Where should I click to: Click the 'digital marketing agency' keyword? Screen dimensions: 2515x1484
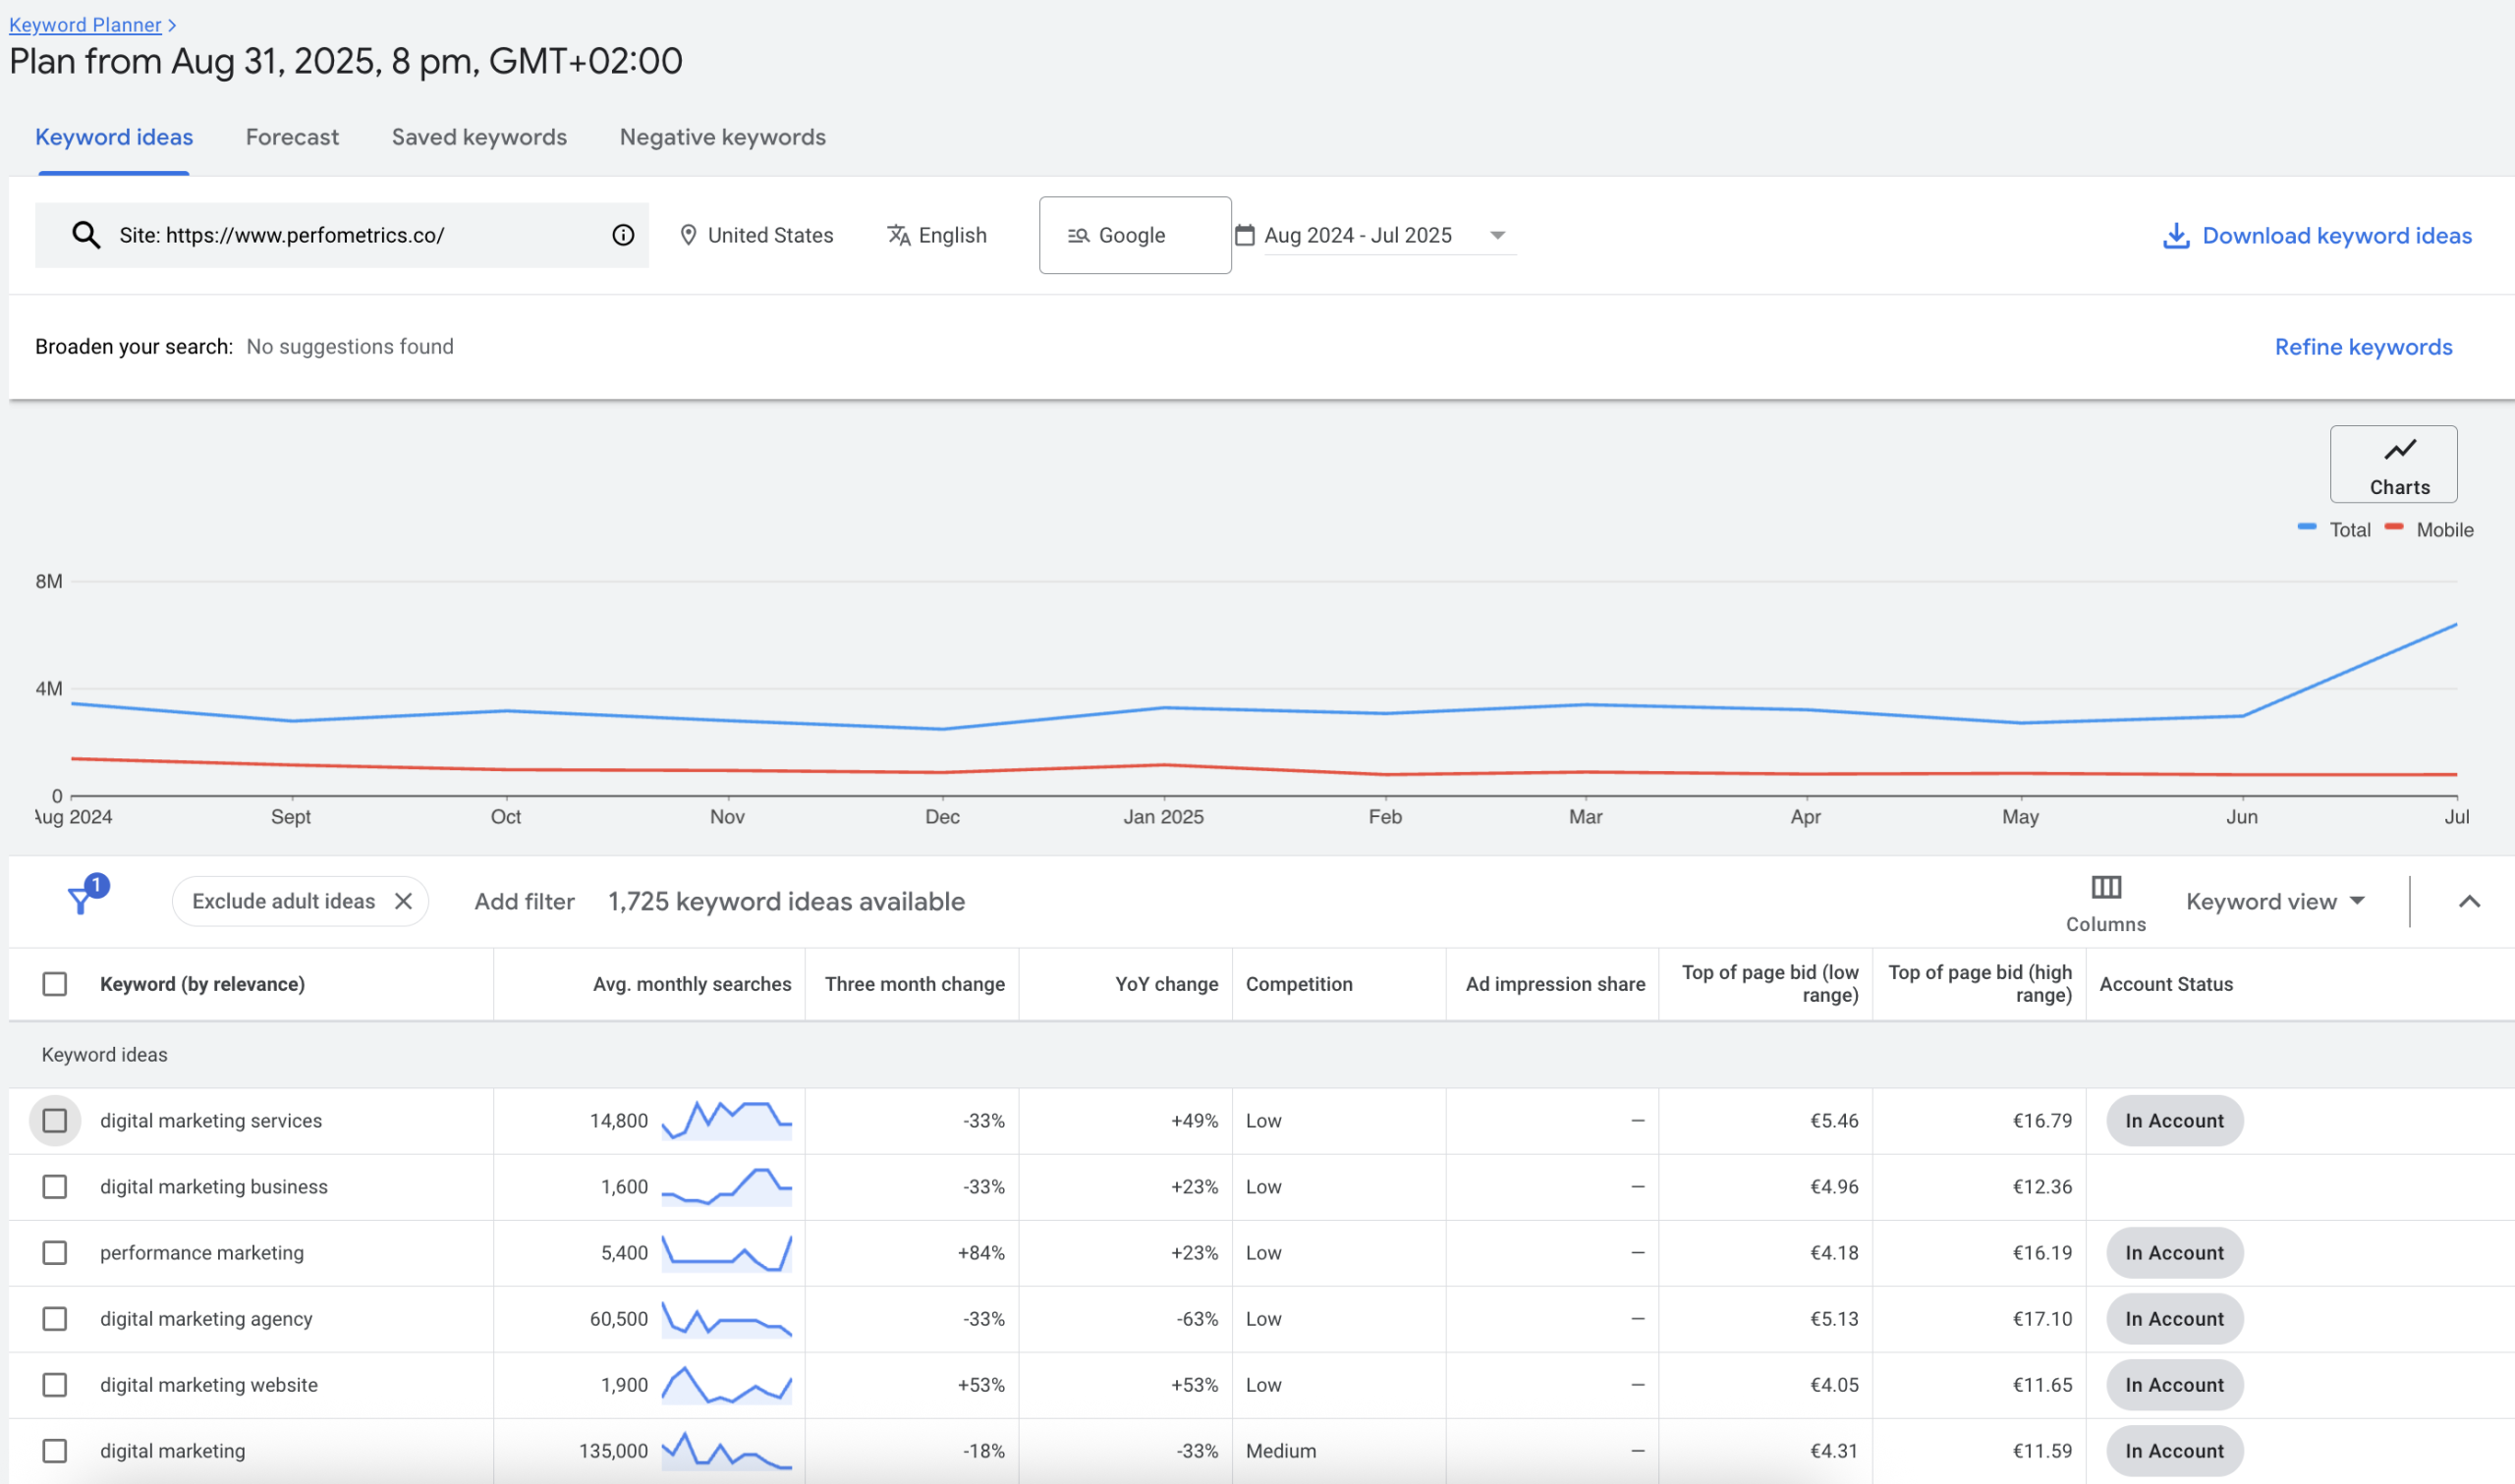206,1318
